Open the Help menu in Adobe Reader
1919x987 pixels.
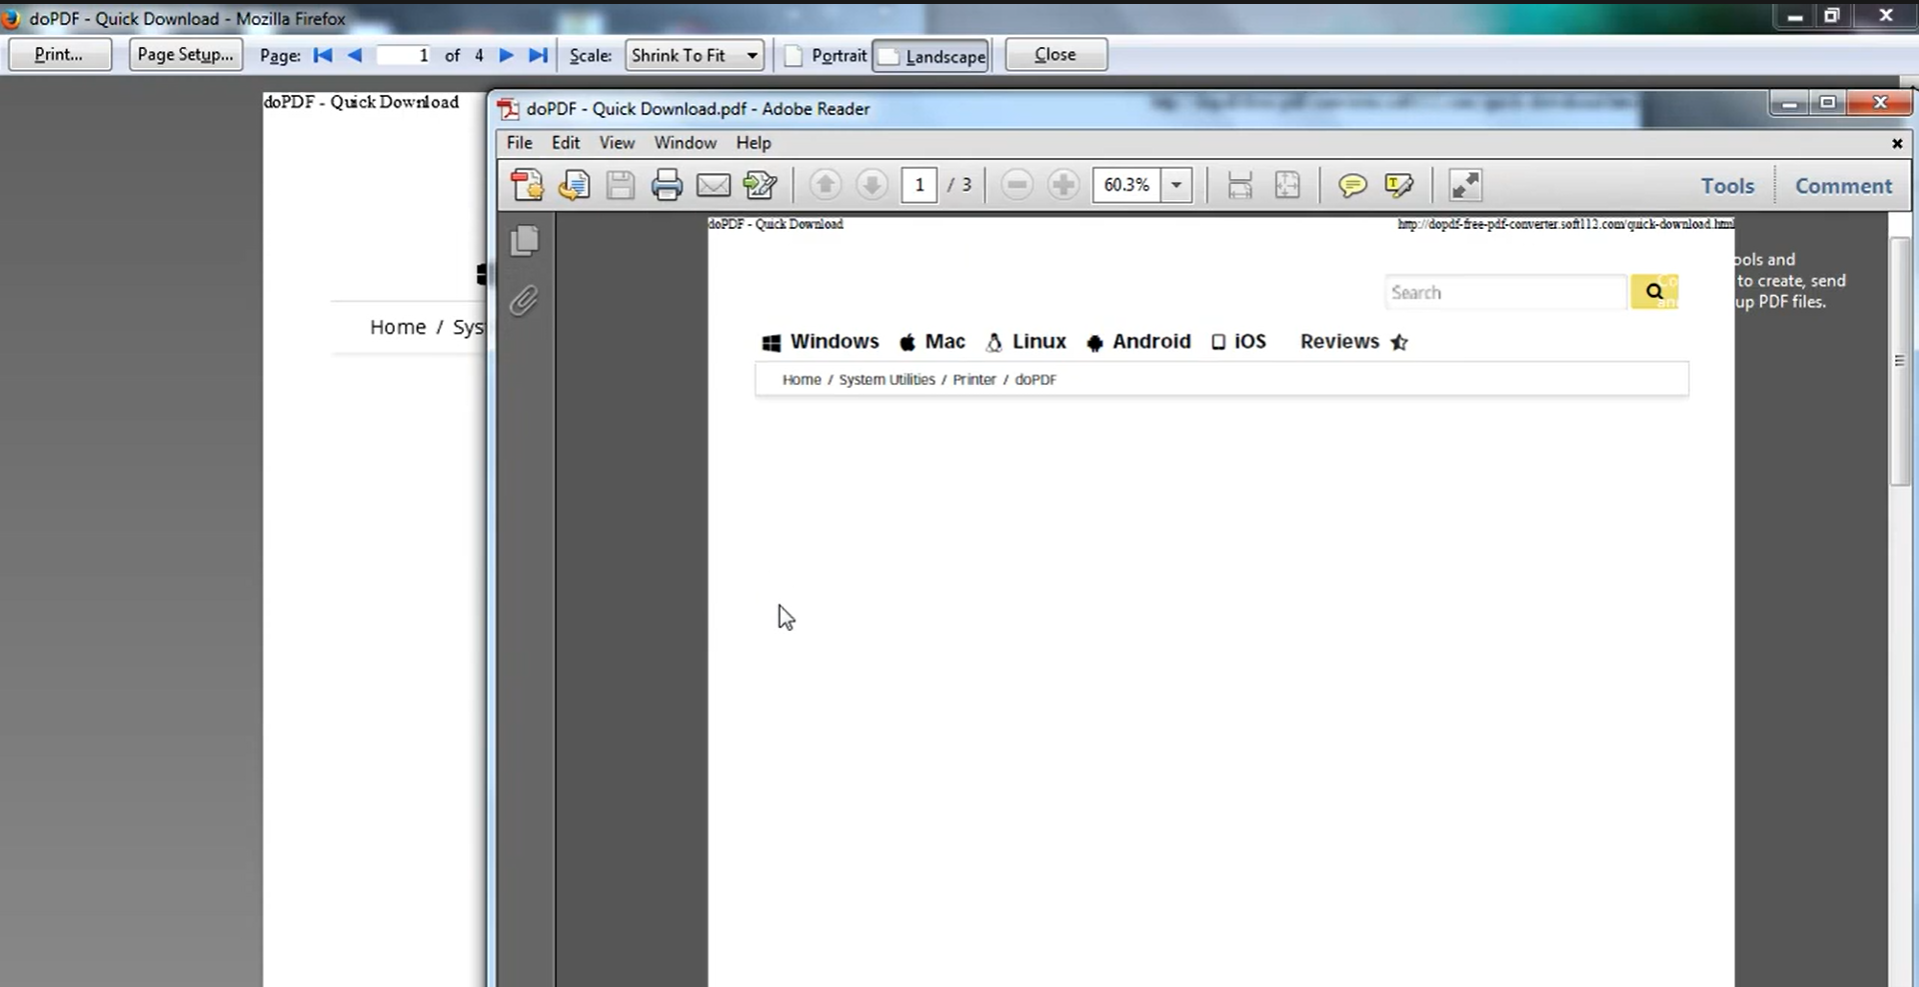coord(754,143)
